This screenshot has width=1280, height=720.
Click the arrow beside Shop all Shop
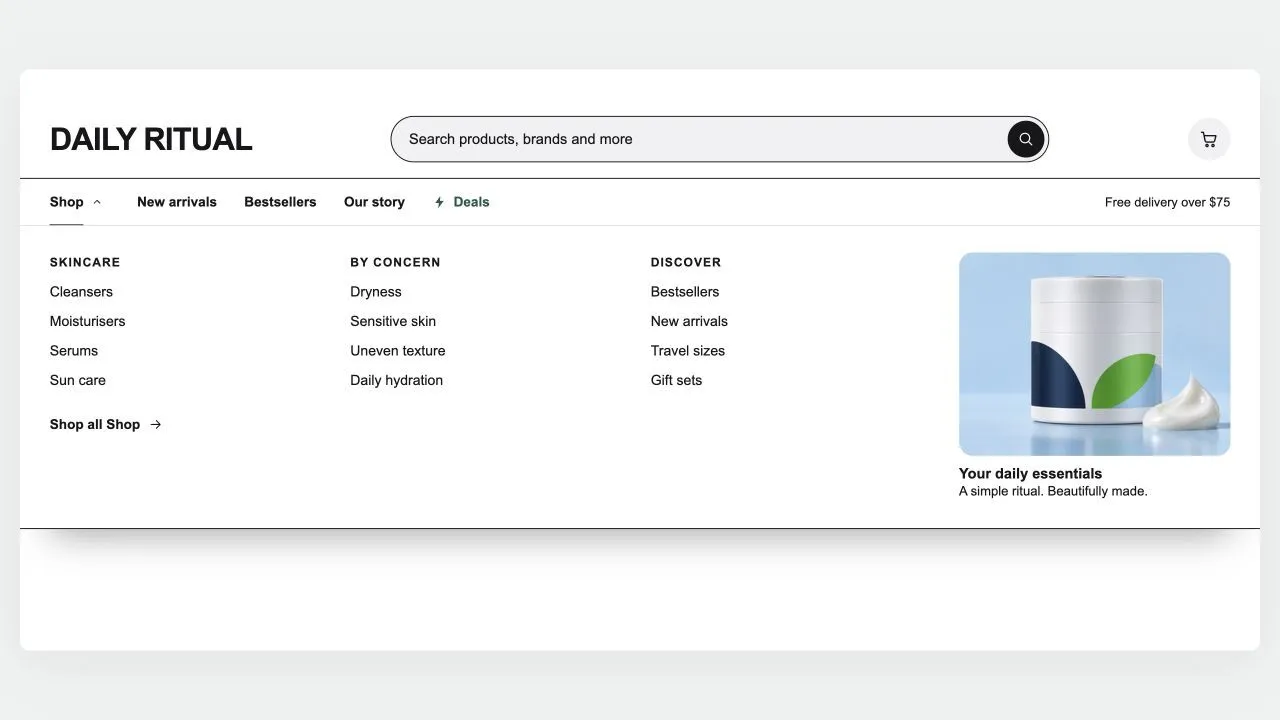[x=156, y=425]
